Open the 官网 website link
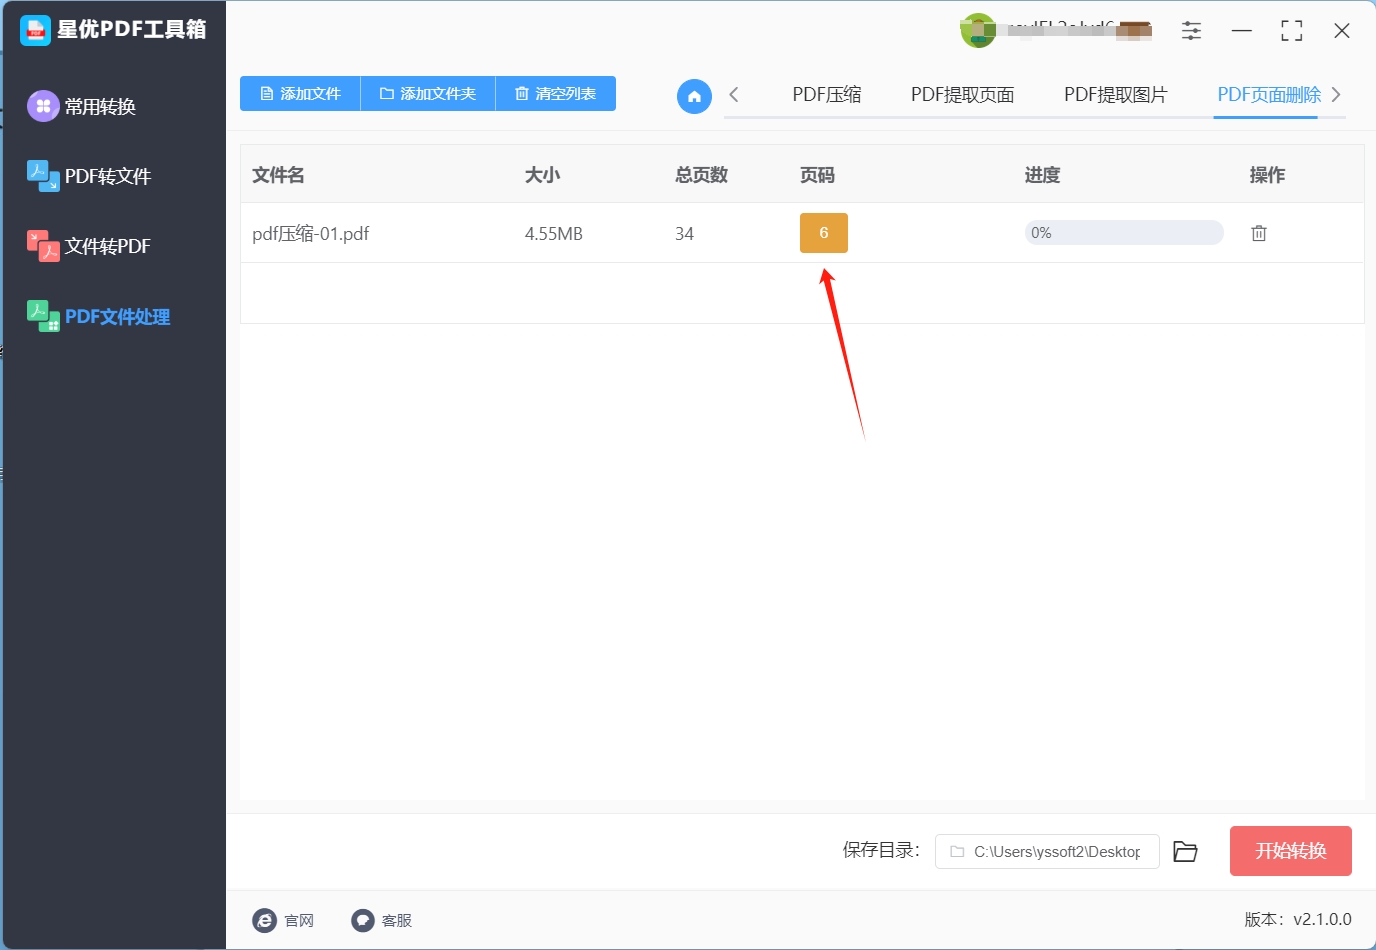The width and height of the screenshot is (1376, 950). click(284, 920)
